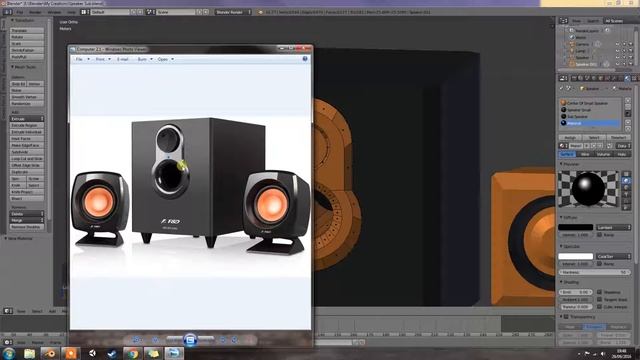Viewport: 640px width, 360px height.
Task: Click the Camera object icon in outliner
Action: (x=572, y=44)
